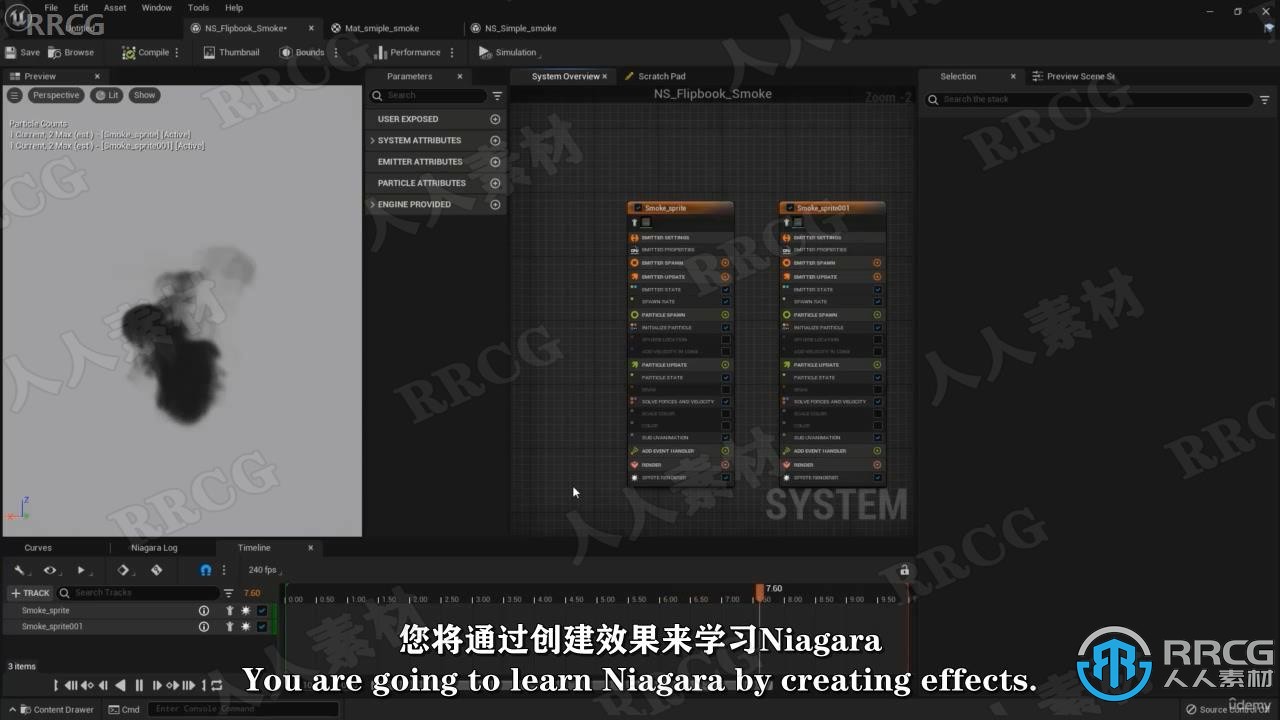Switch to the Niagara Log tab
The height and width of the screenshot is (720, 1280).
tap(154, 548)
